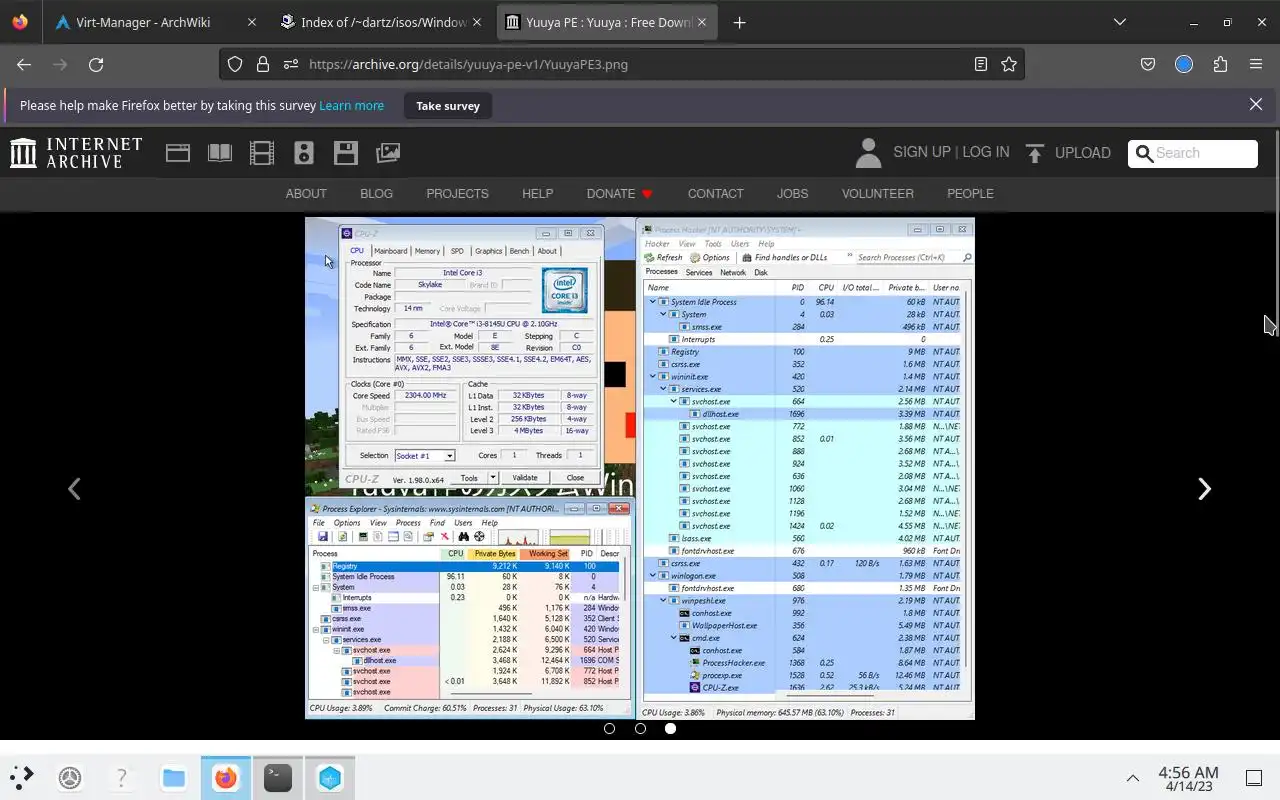Click the Internet Archive logo
1280x800 pixels.
point(77,153)
